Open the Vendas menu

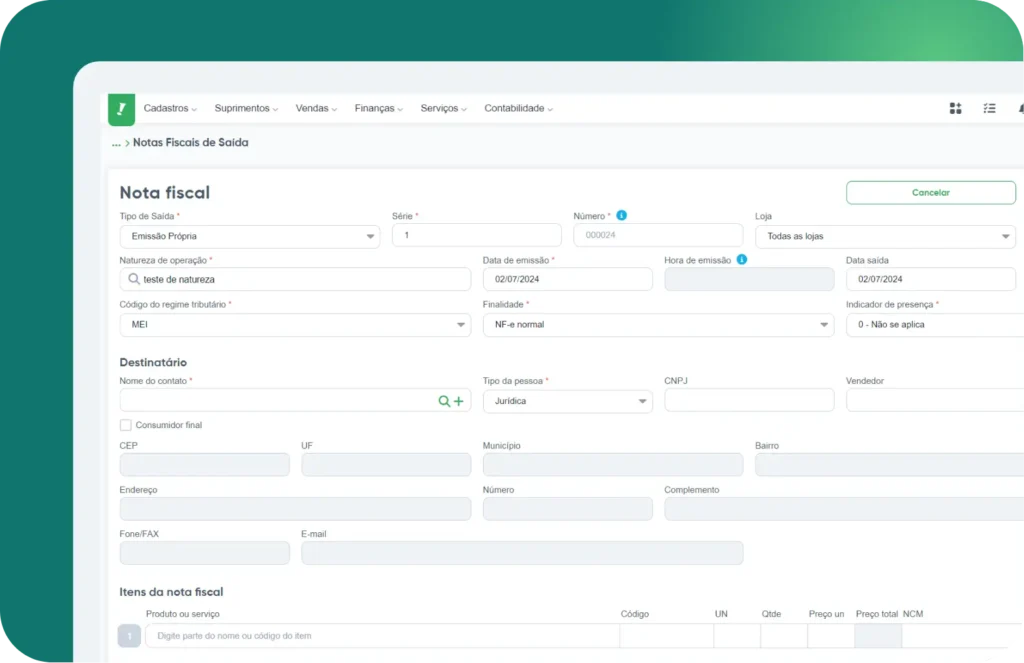coord(316,109)
